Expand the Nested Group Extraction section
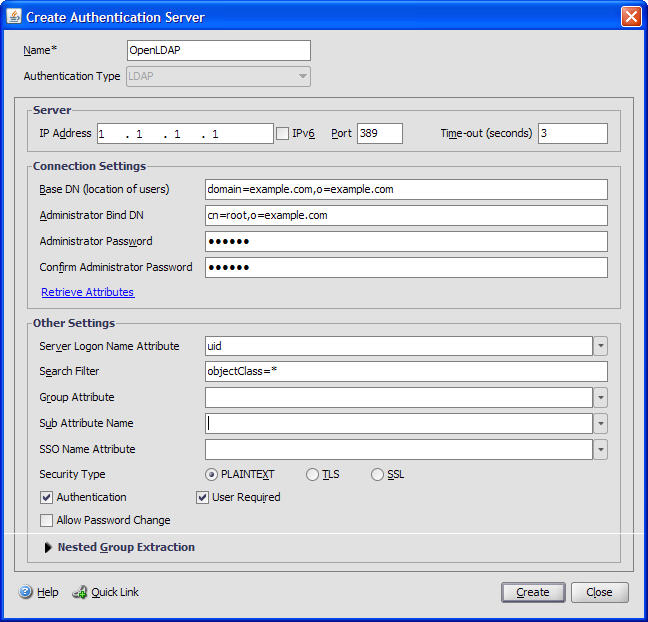Screen dimensions: 648x622 point(48,547)
